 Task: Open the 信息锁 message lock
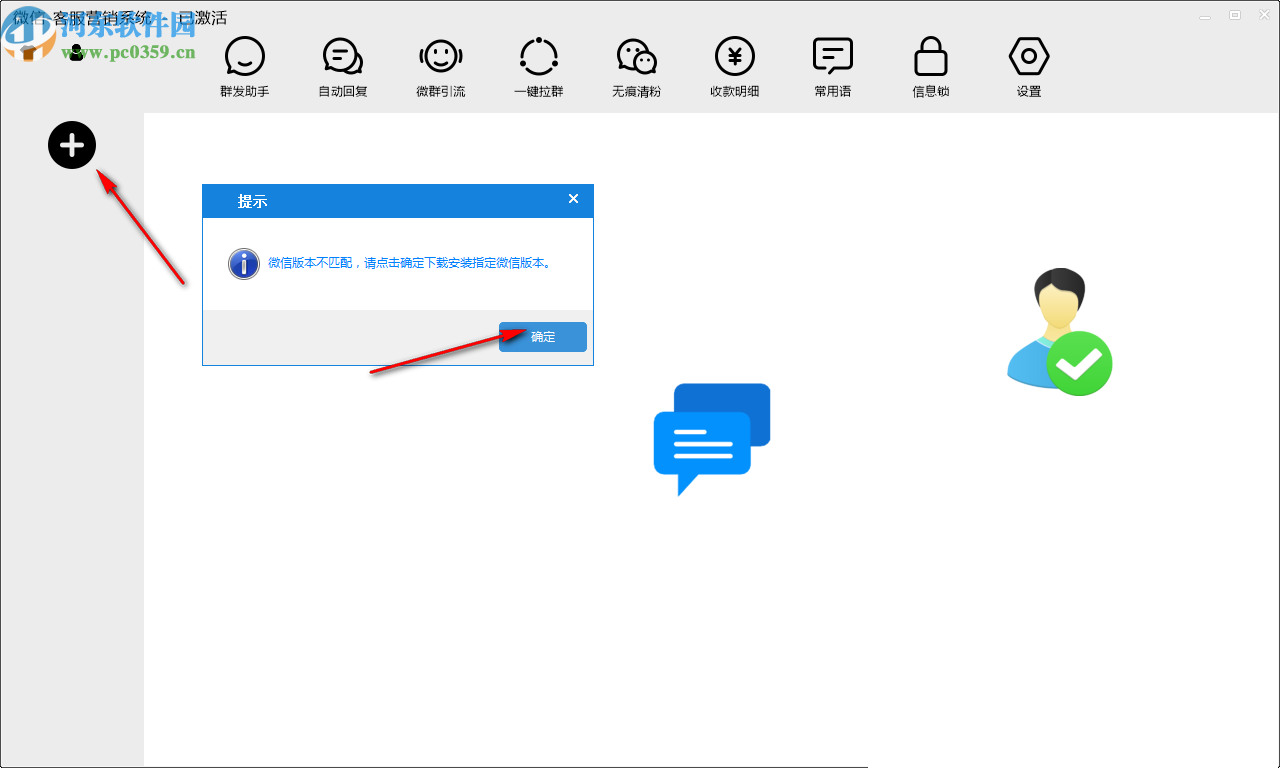click(x=931, y=67)
